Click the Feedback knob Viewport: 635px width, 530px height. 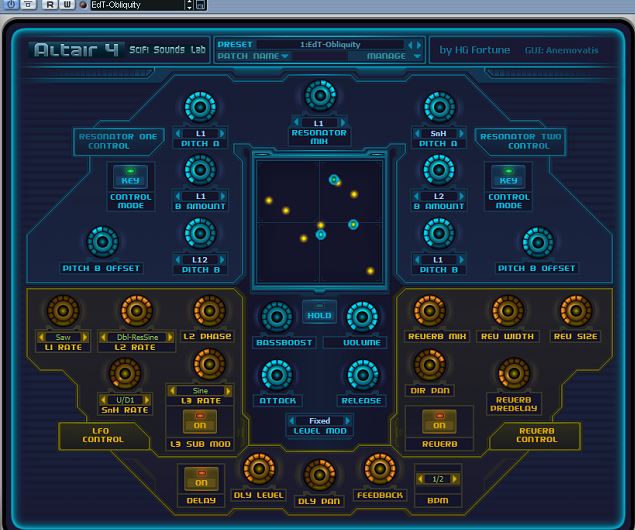click(x=380, y=469)
